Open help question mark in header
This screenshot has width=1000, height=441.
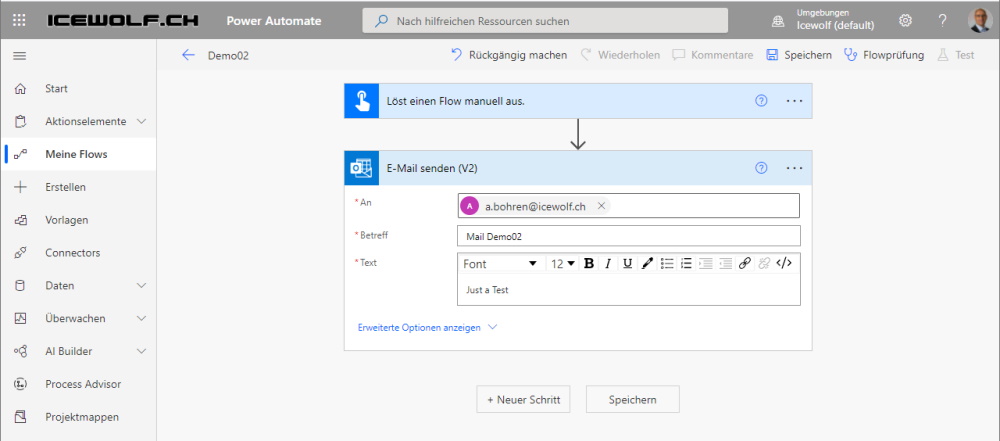(943, 20)
